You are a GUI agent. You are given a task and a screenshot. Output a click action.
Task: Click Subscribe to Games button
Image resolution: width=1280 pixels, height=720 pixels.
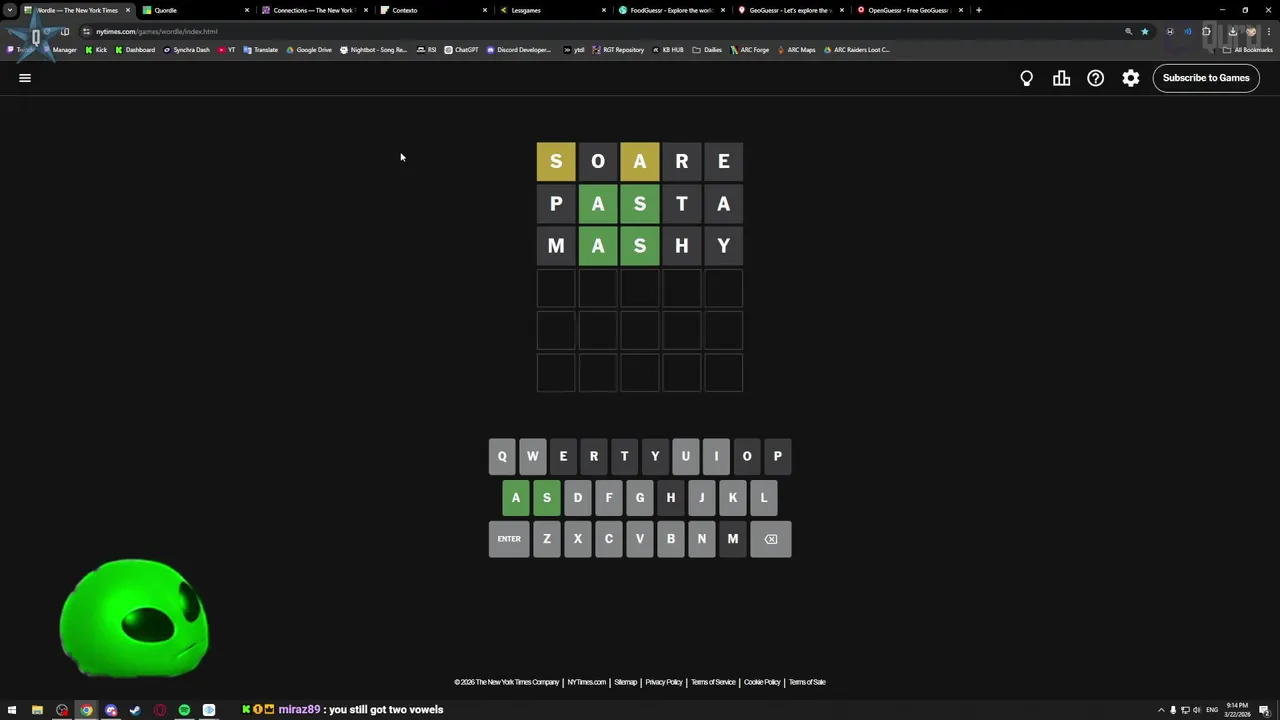pyautogui.click(x=1206, y=78)
